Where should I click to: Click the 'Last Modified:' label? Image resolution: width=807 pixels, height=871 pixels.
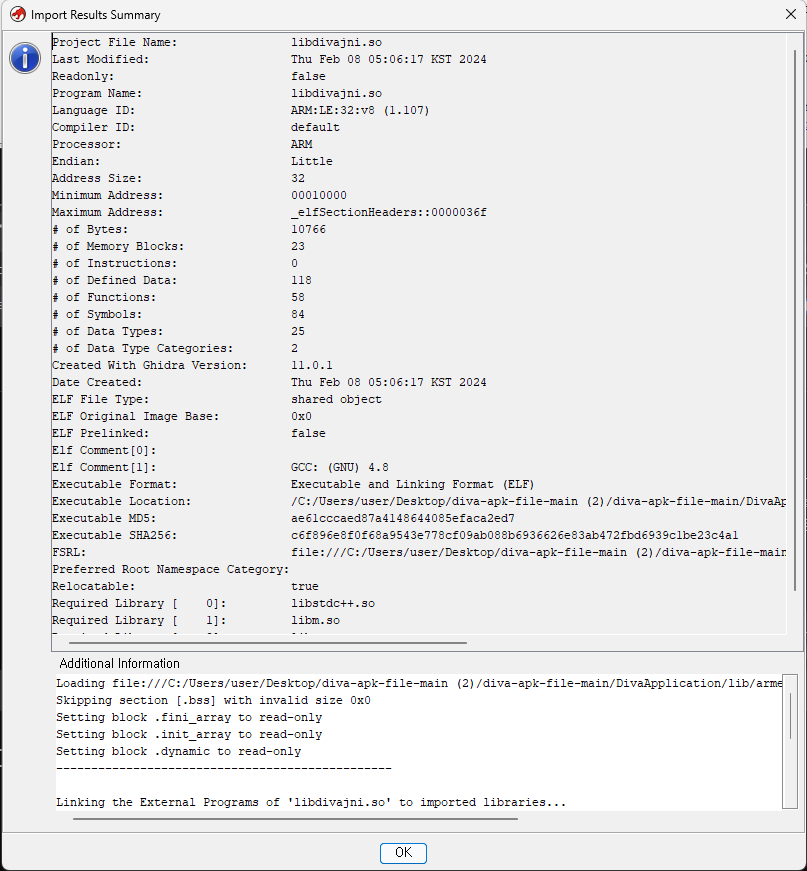(101, 59)
